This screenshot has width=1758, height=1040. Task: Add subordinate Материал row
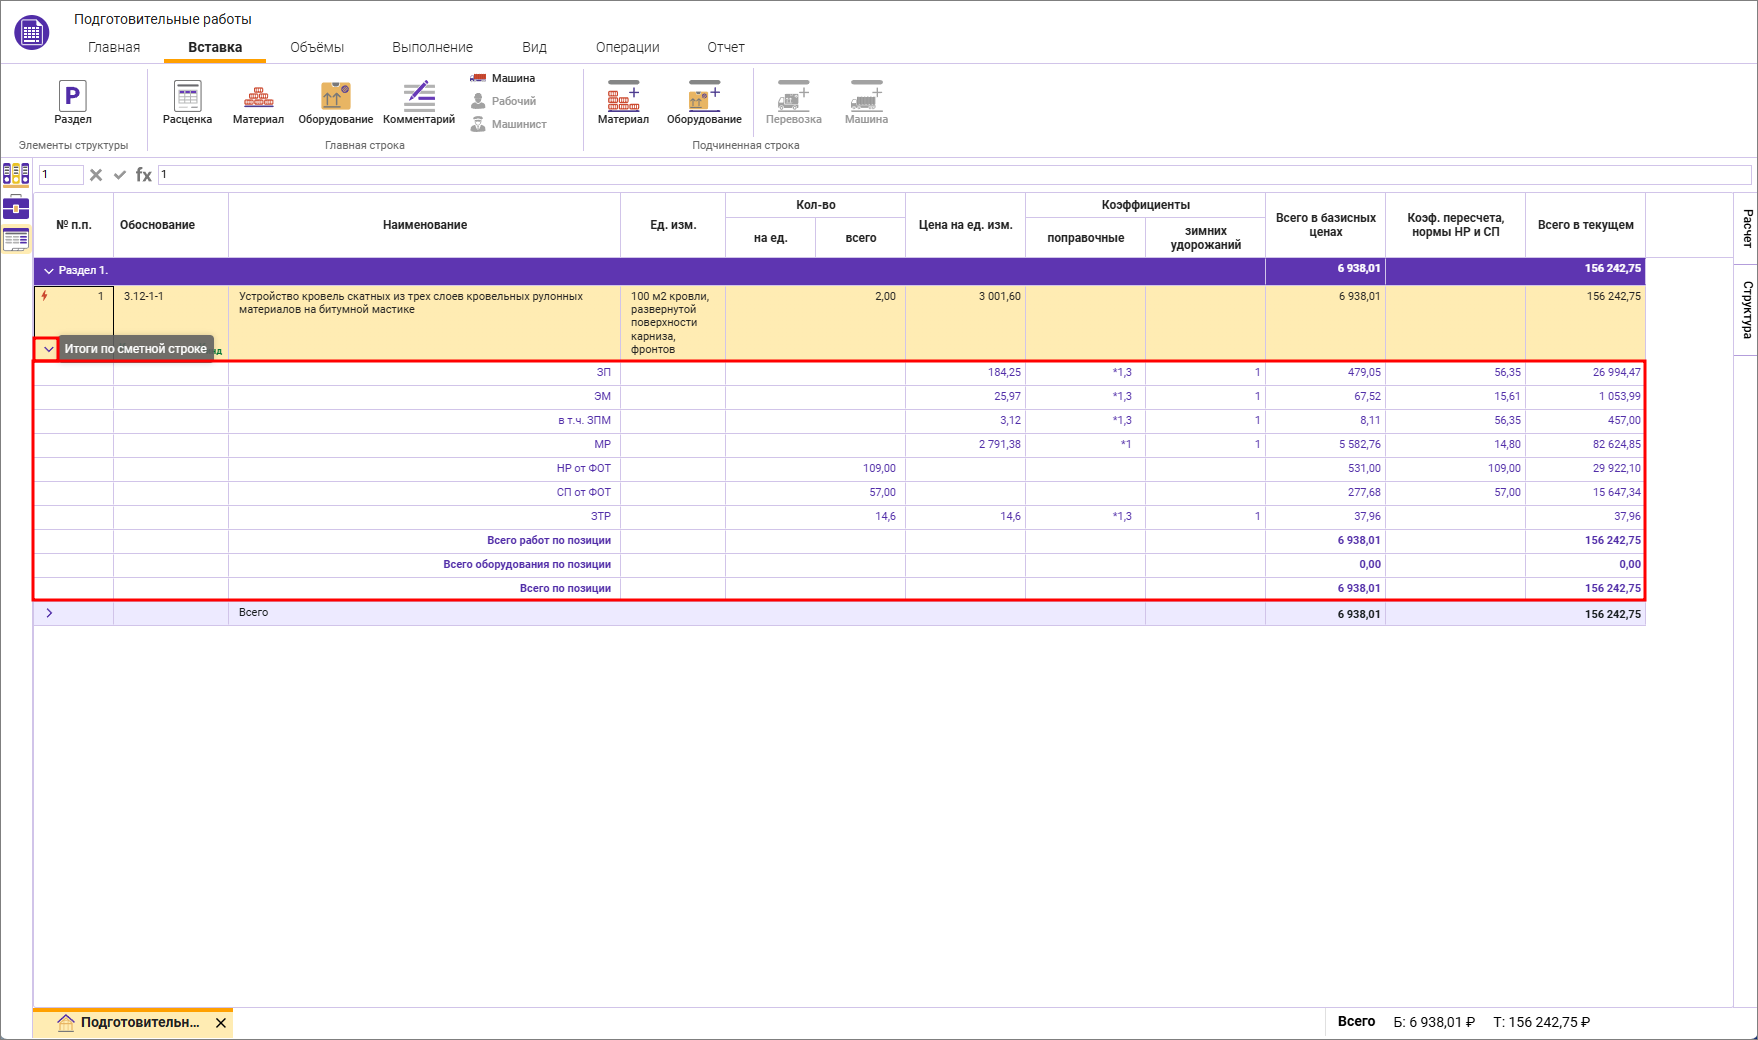tap(623, 97)
